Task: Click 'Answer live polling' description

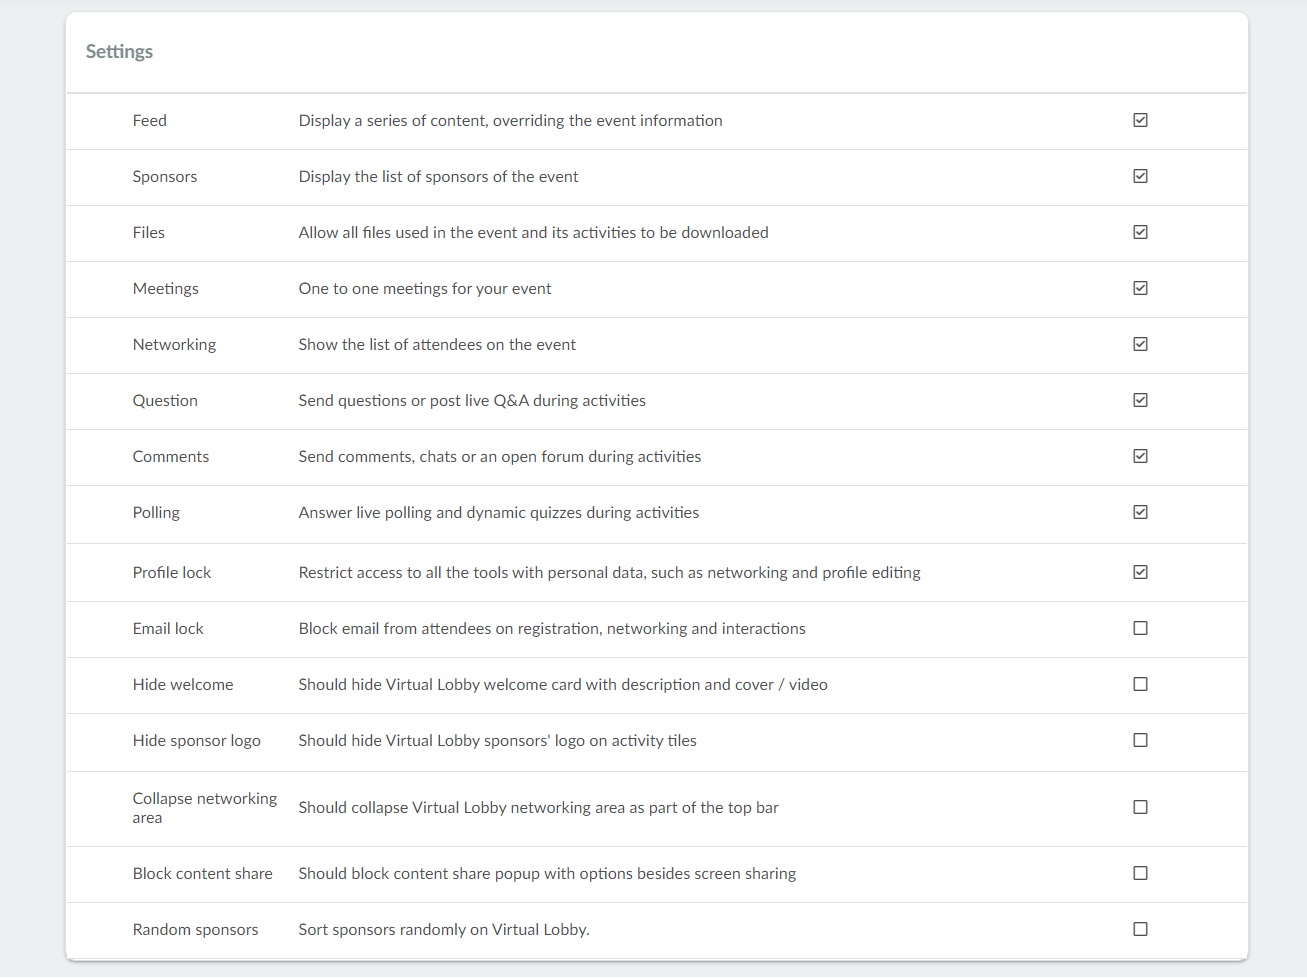Action: [499, 513]
